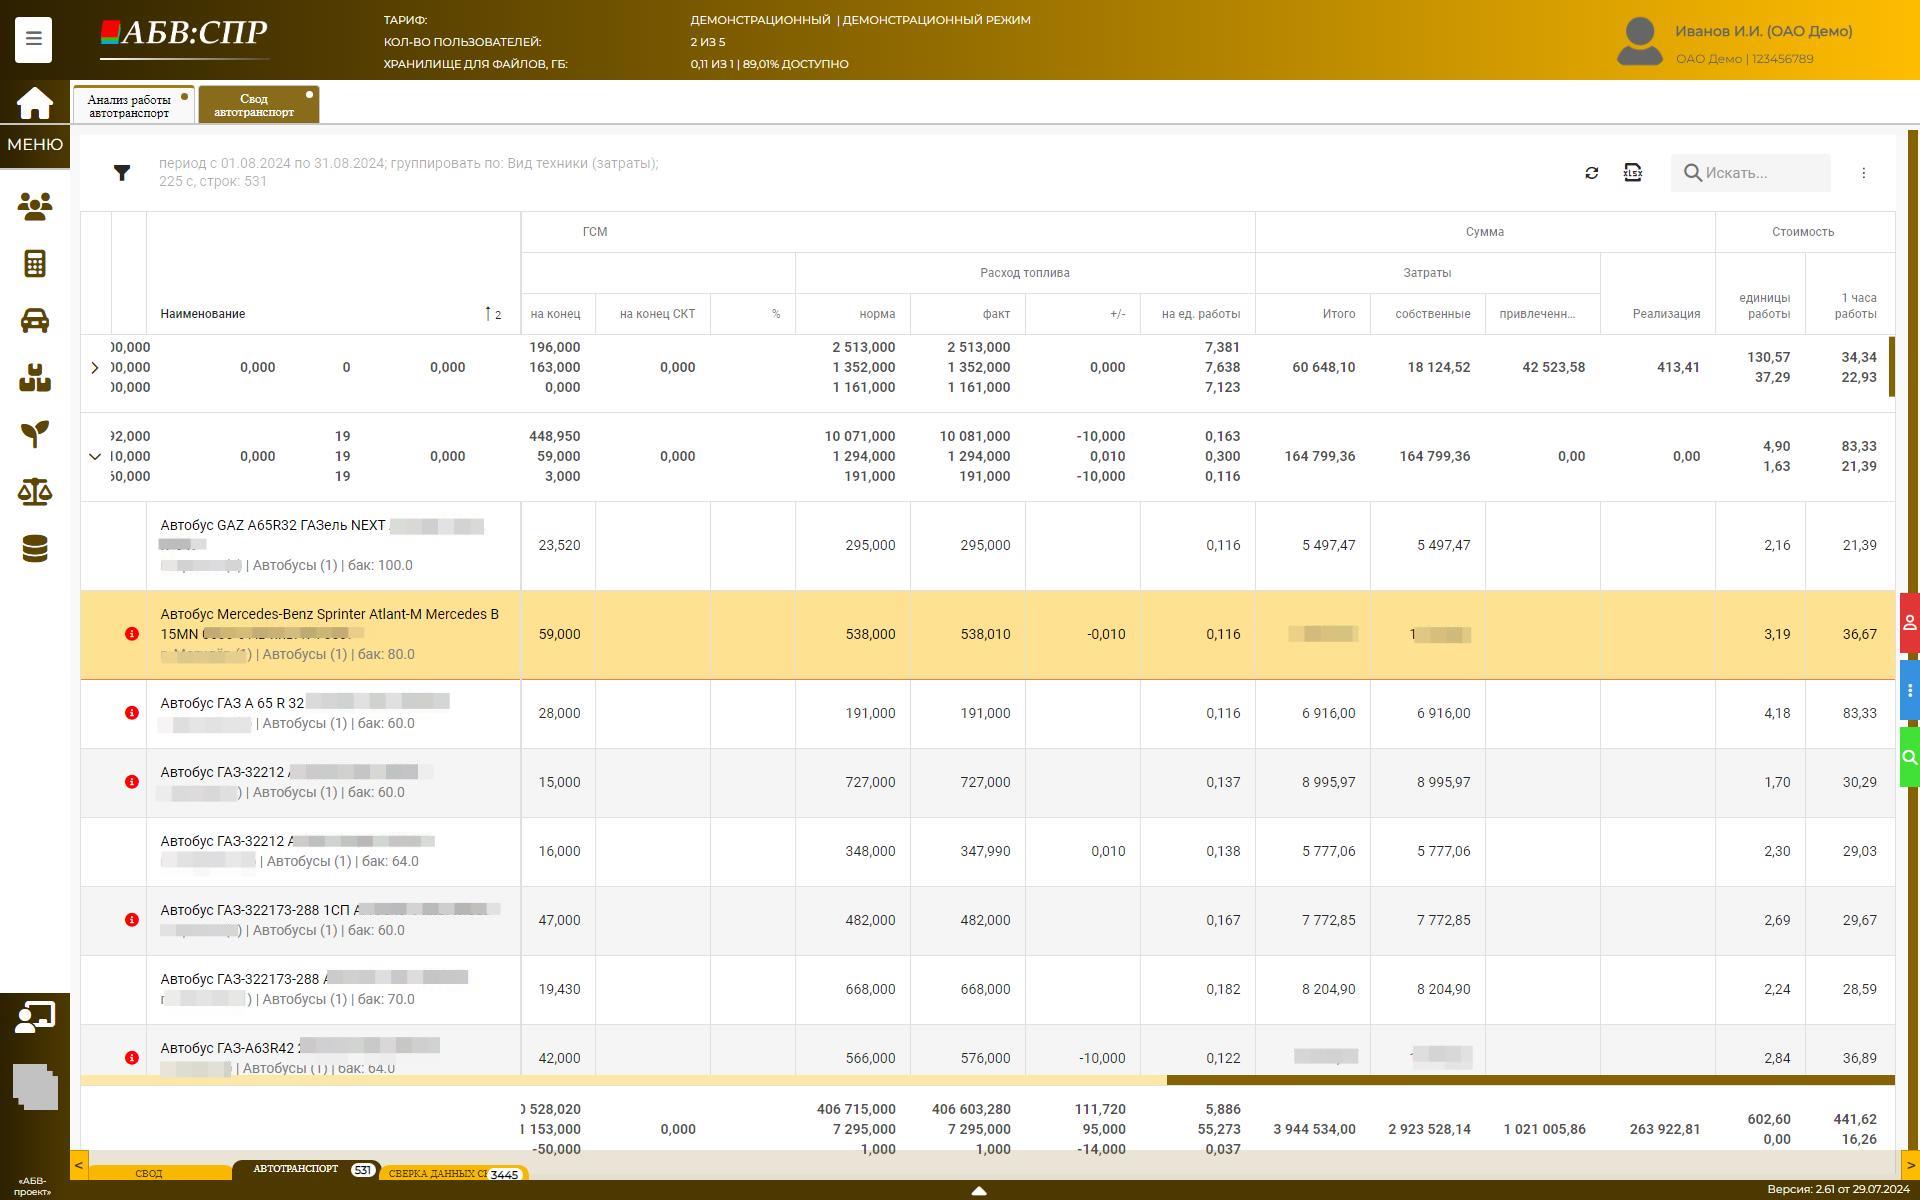Click warning icon on ГАЗ А 65 R 32 row

[x=132, y=713]
